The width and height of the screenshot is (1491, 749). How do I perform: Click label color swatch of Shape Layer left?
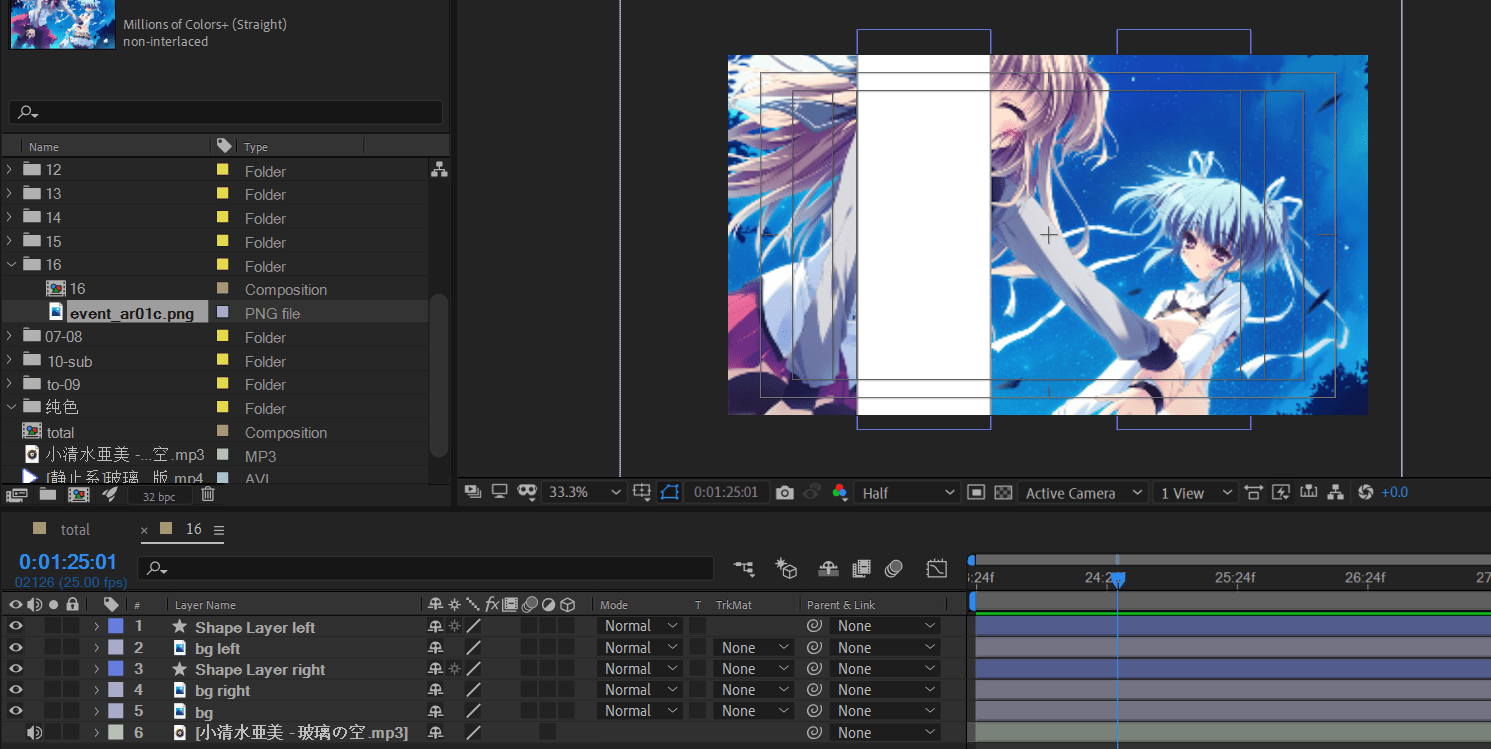[116, 626]
